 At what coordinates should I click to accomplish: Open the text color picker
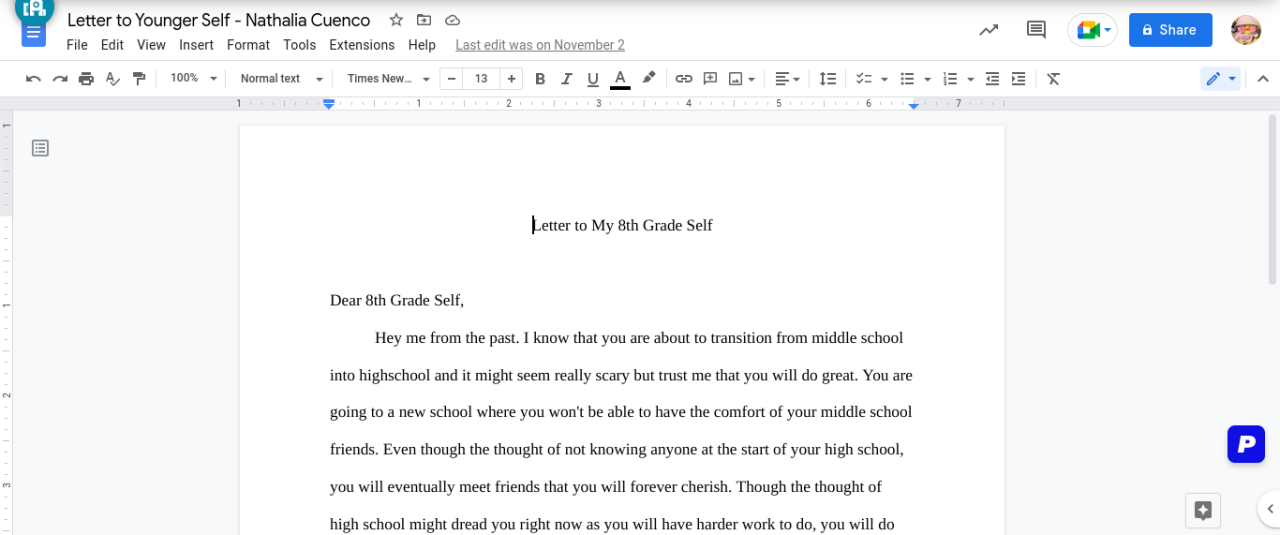(620, 78)
